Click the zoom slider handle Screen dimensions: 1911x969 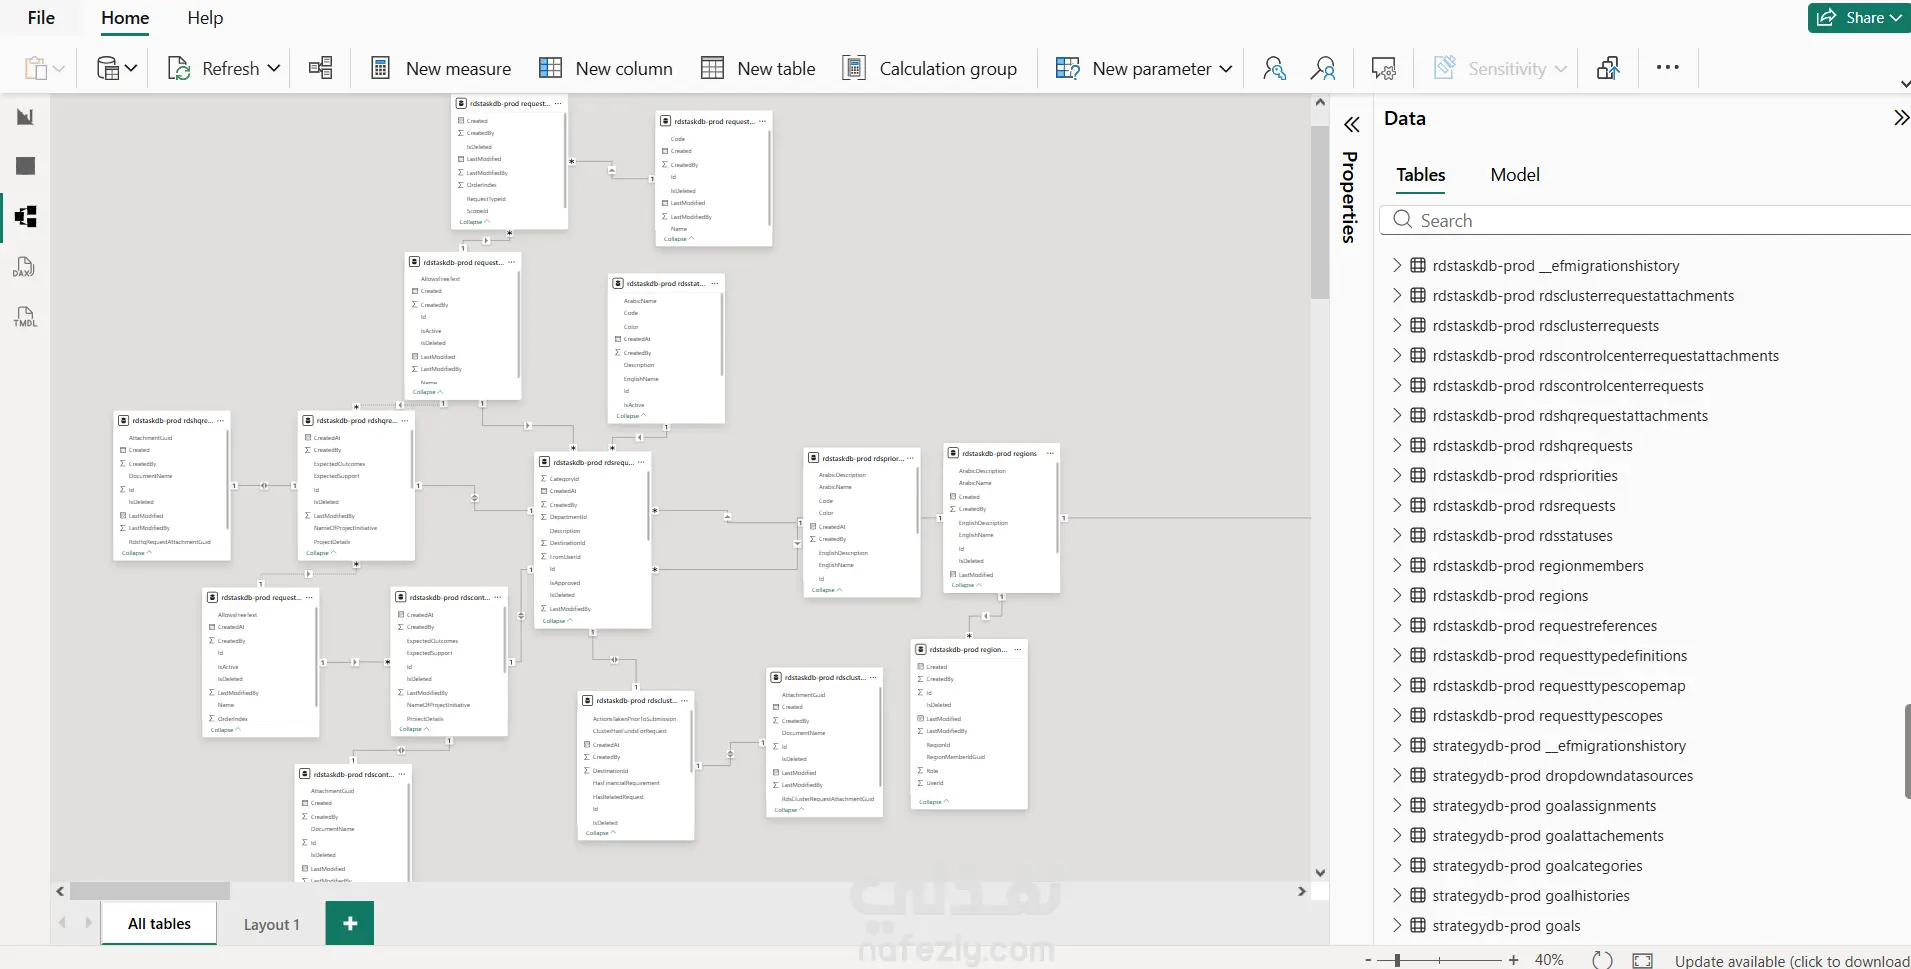click(x=1397, y=960)
